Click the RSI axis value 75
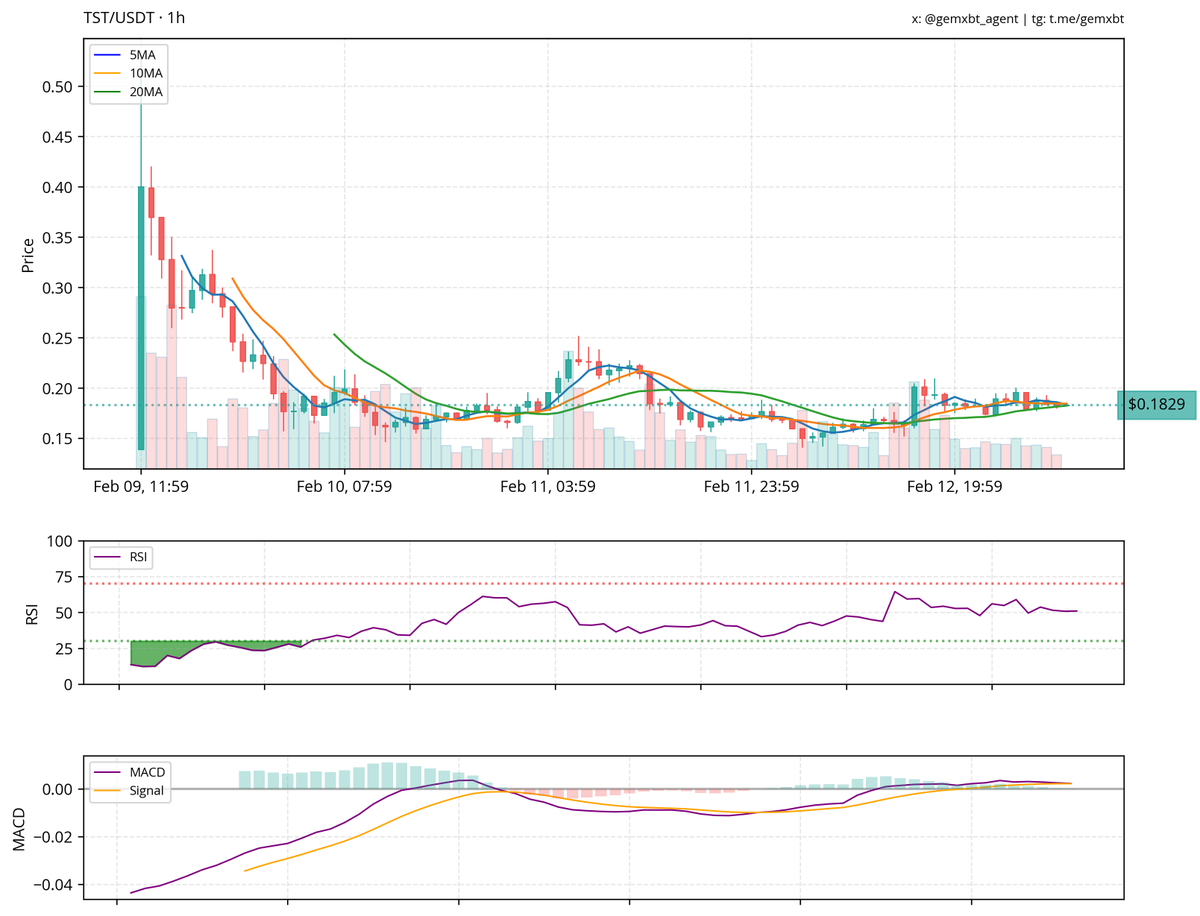1200x916 pixels. click(x=64, y=577)
